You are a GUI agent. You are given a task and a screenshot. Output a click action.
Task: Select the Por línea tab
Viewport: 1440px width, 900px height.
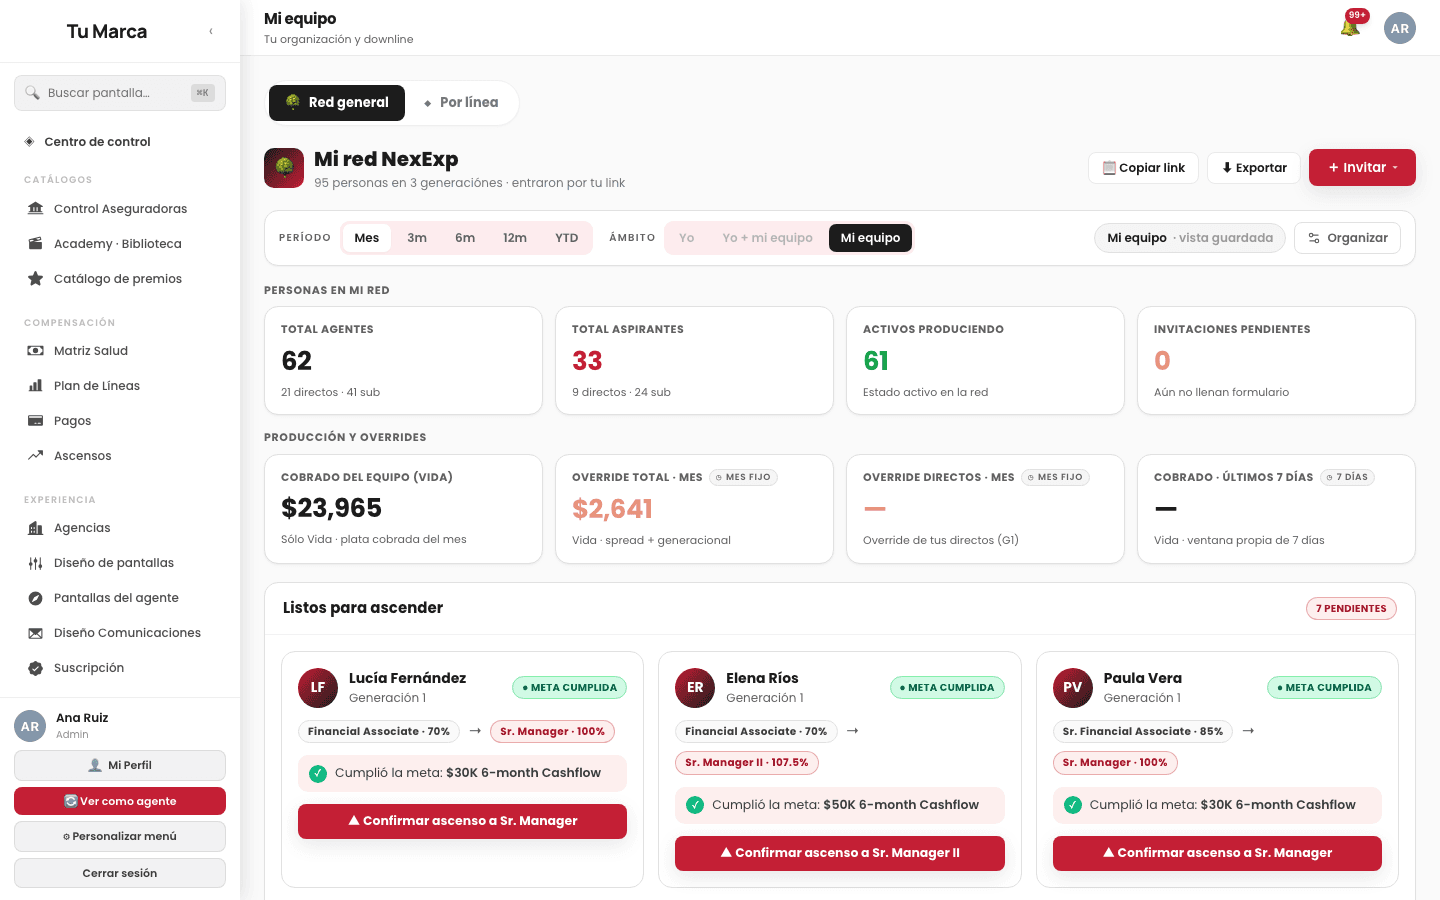[461, 103]
